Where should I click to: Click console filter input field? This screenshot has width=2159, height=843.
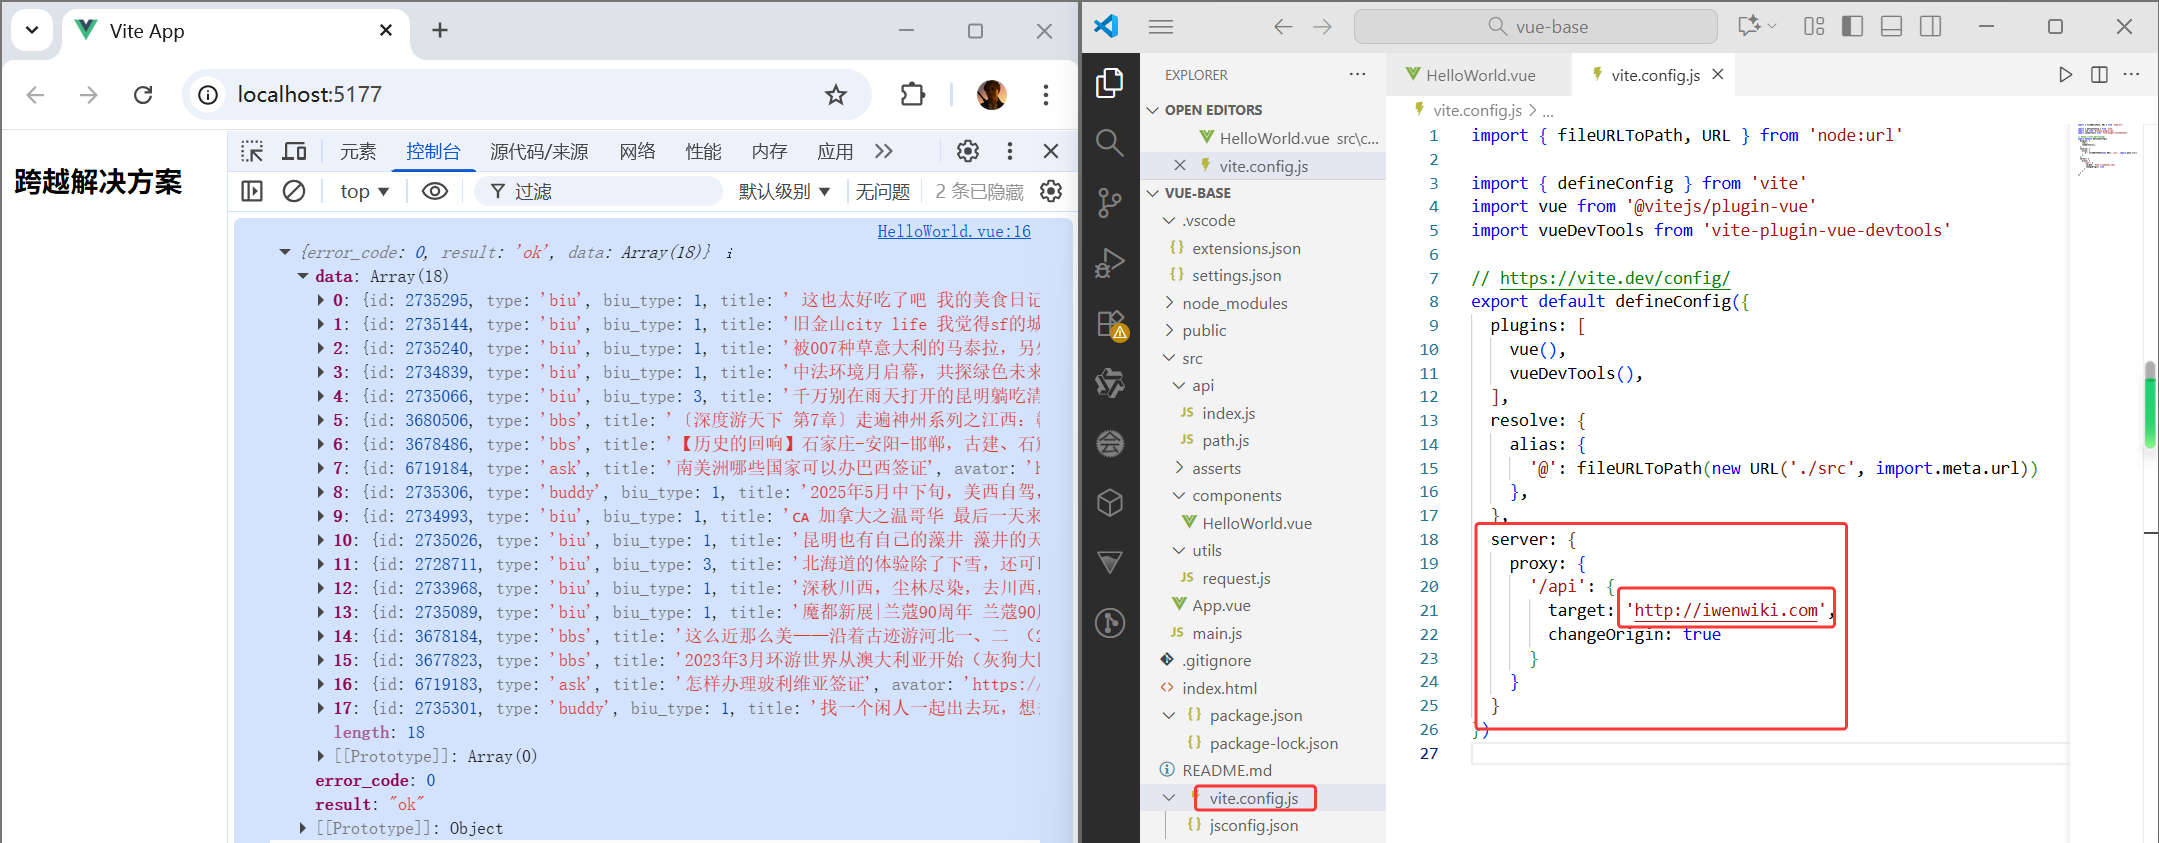(598, 191)
